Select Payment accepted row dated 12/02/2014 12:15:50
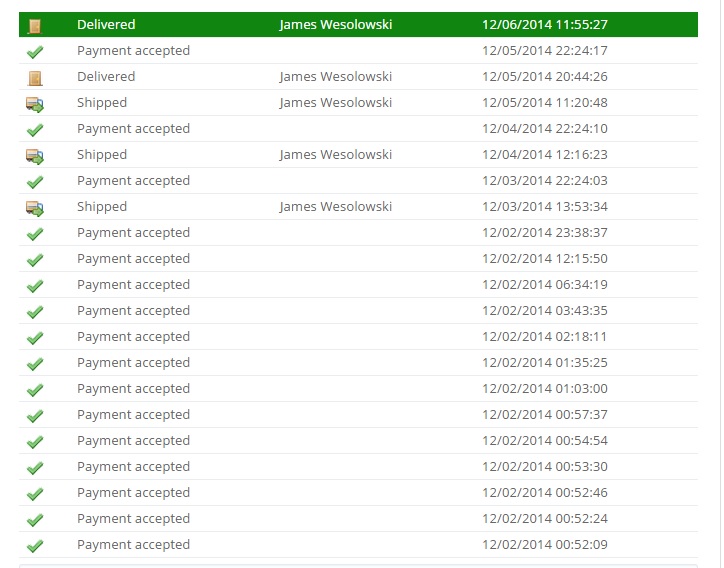The image size is (724, 568). click(358, 259)
